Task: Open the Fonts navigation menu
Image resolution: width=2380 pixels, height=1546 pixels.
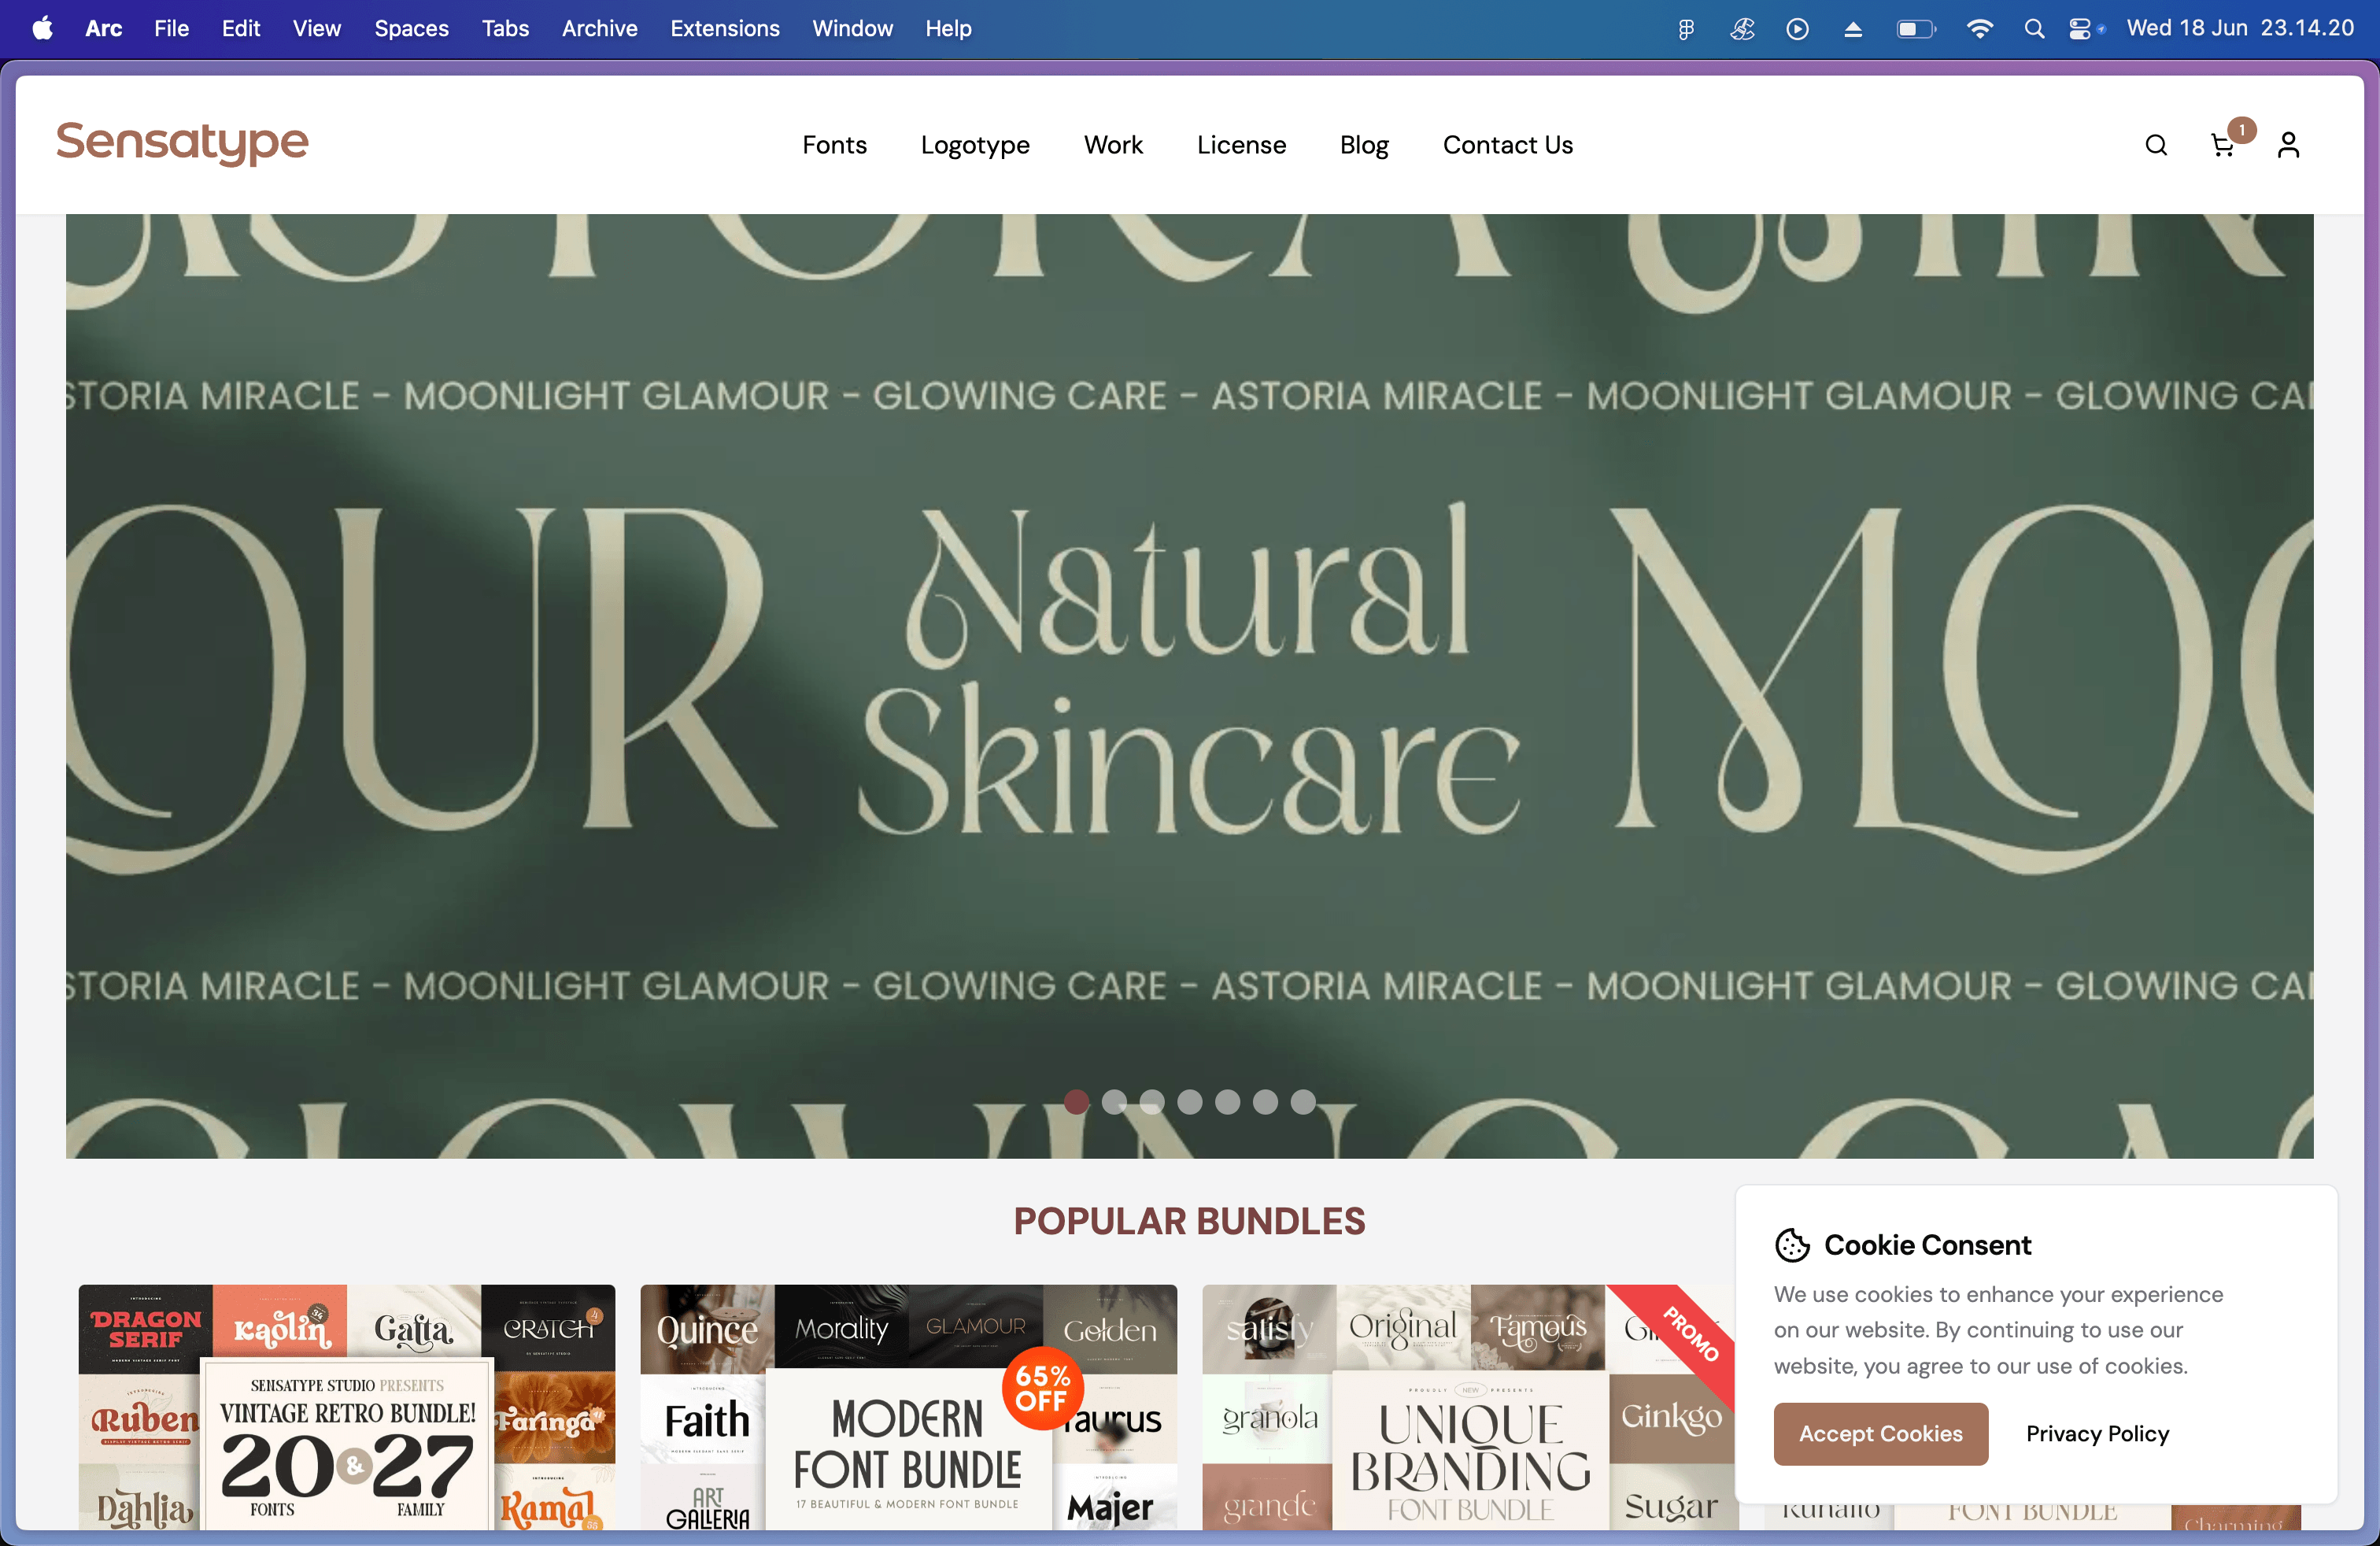Action: coord(834,145)
